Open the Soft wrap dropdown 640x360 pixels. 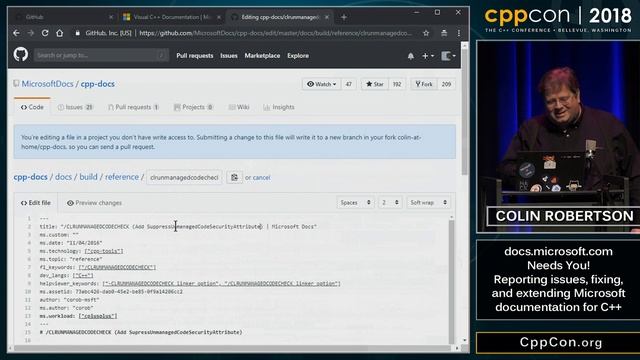click(x=428, y=202)
